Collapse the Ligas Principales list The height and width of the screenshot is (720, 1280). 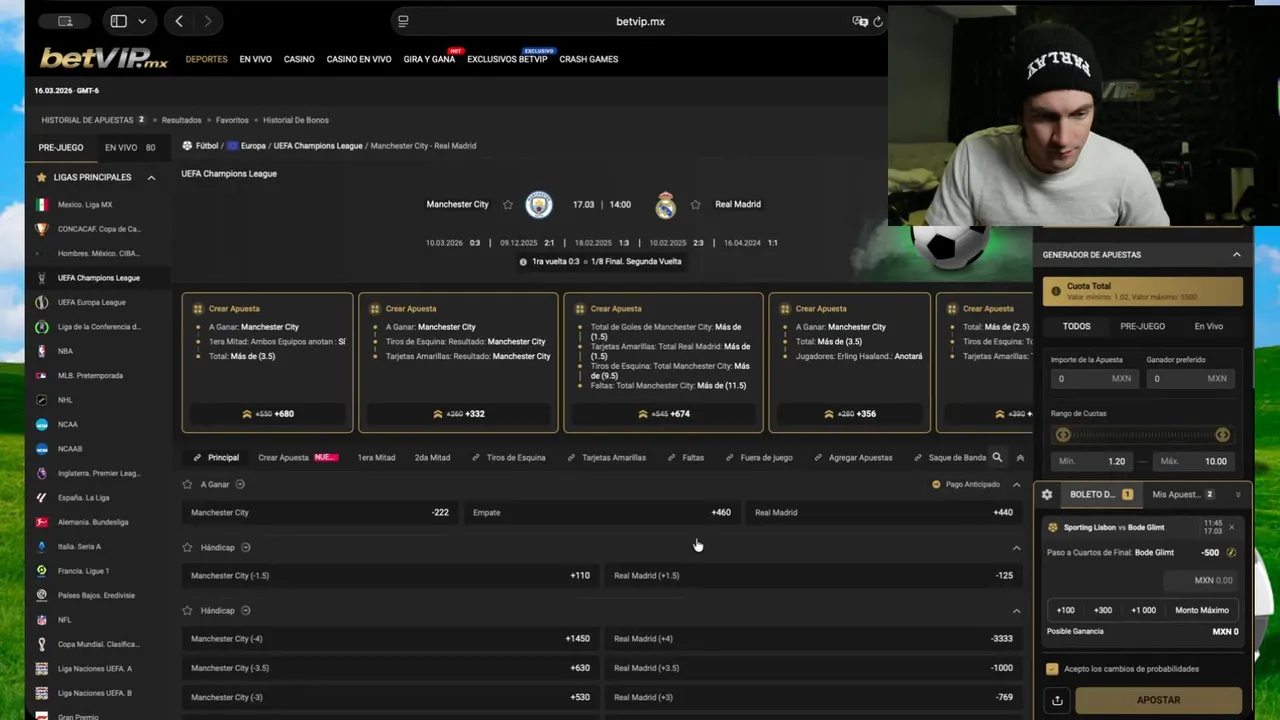151,177
